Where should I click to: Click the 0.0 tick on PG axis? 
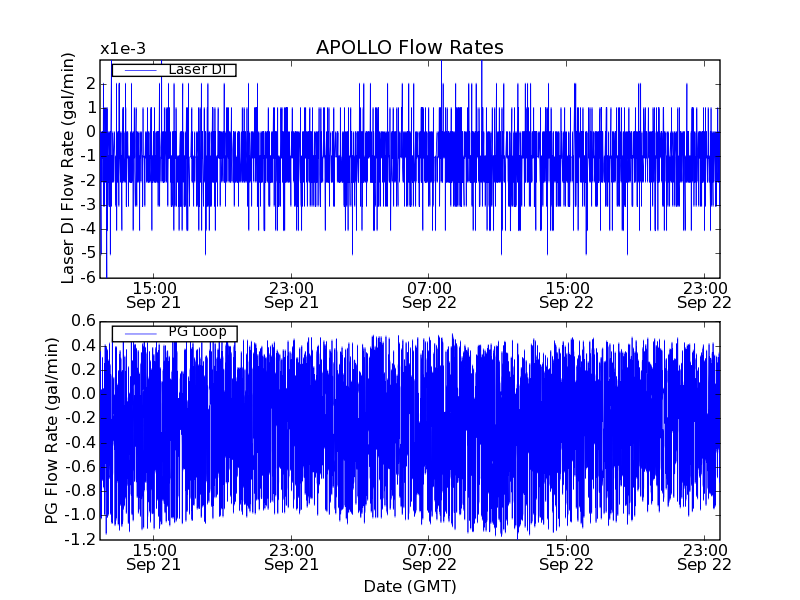[x=84, y=394]
